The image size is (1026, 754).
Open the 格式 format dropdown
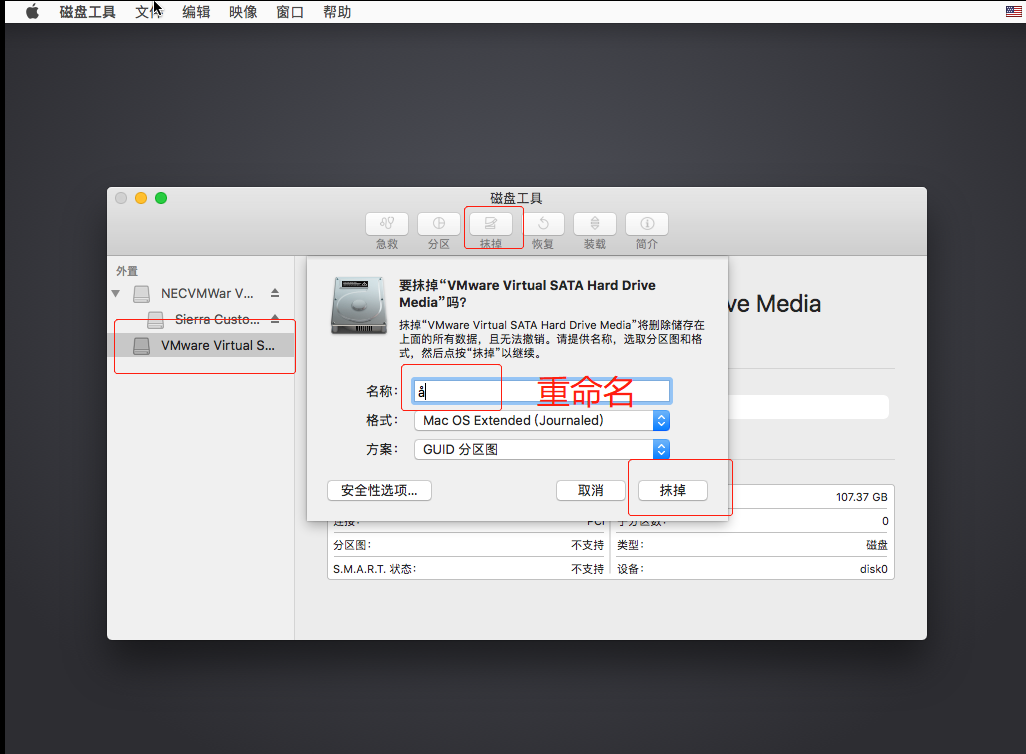click(542, 420)
